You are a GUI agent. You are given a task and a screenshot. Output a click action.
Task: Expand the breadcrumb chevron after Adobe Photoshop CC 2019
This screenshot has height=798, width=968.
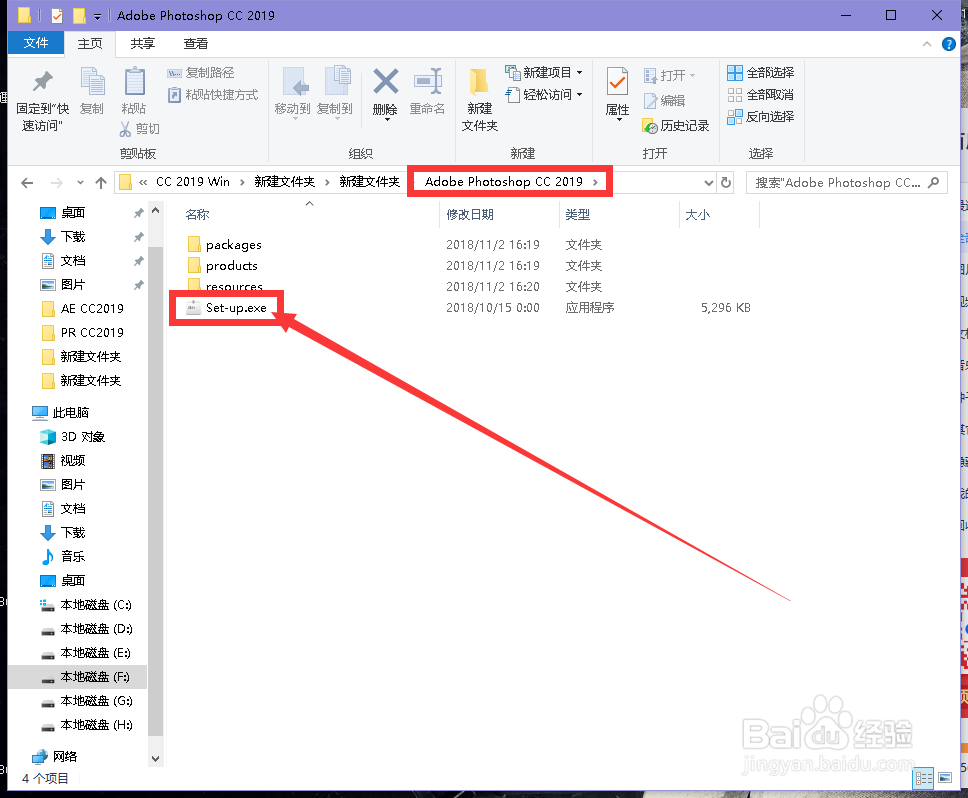click(x=595, y=182)
